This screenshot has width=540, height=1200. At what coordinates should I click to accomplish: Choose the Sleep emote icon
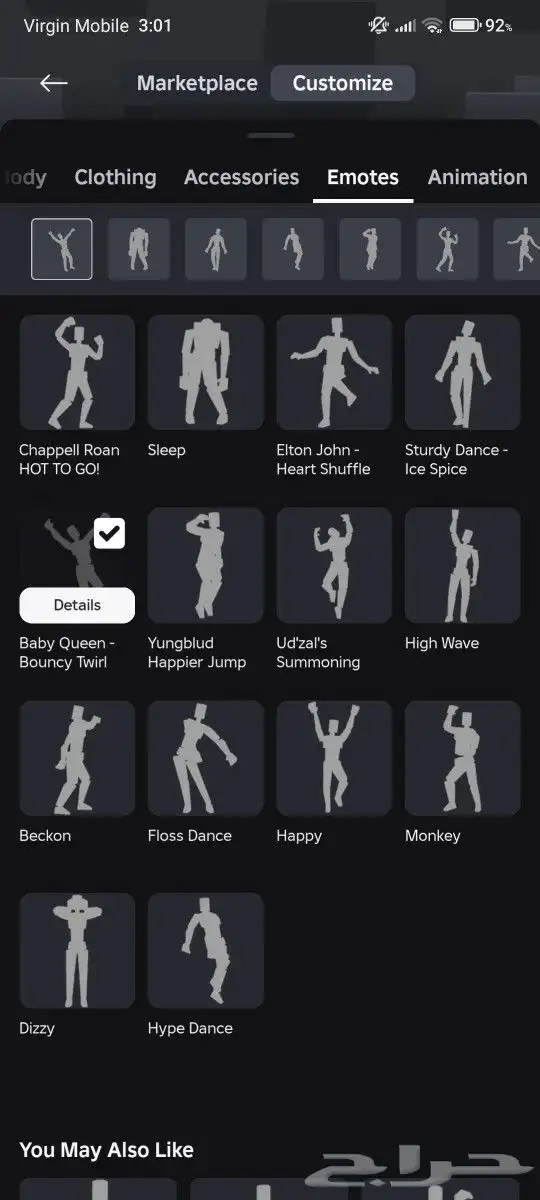click(205, 372)
